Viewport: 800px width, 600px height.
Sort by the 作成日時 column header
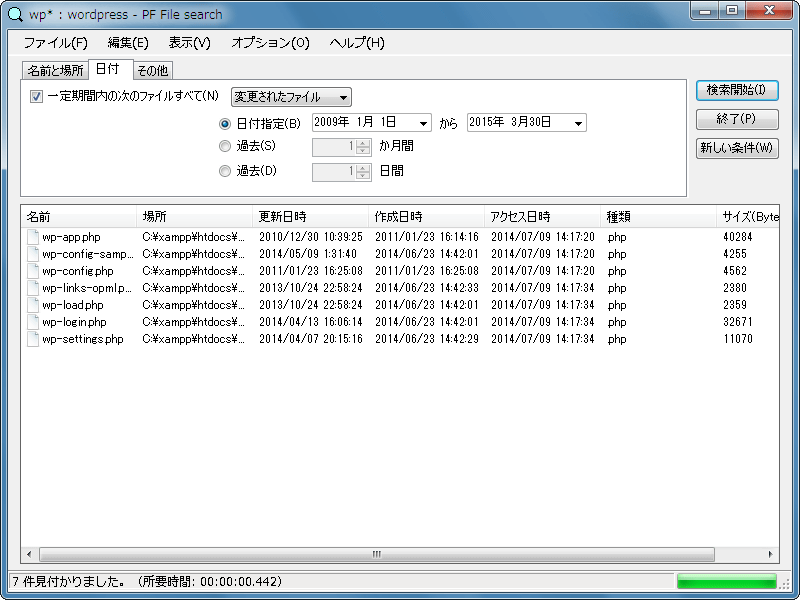[x=426, y=217]
